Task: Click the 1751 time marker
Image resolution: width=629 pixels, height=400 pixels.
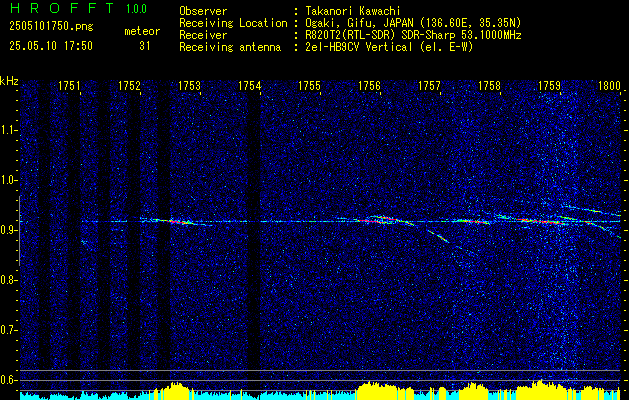Action: (69, 85)
